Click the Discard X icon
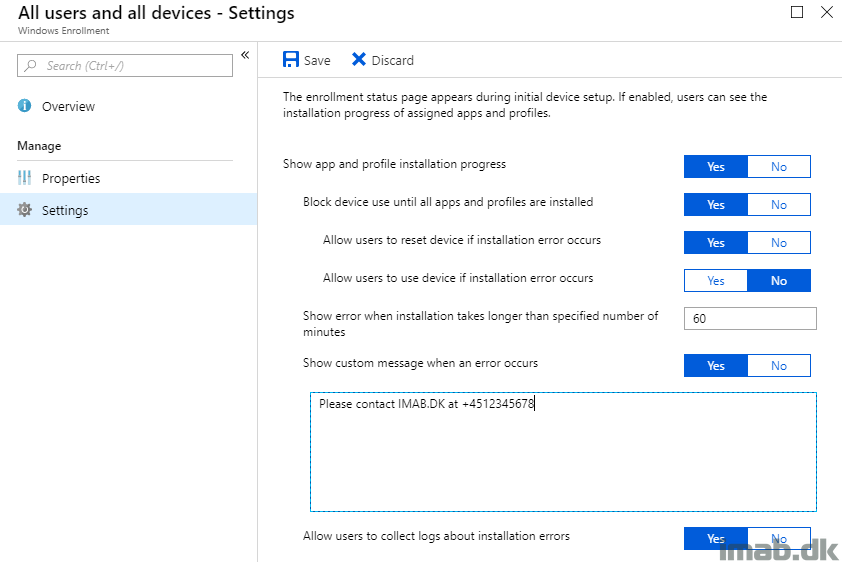 coord(359,59)
